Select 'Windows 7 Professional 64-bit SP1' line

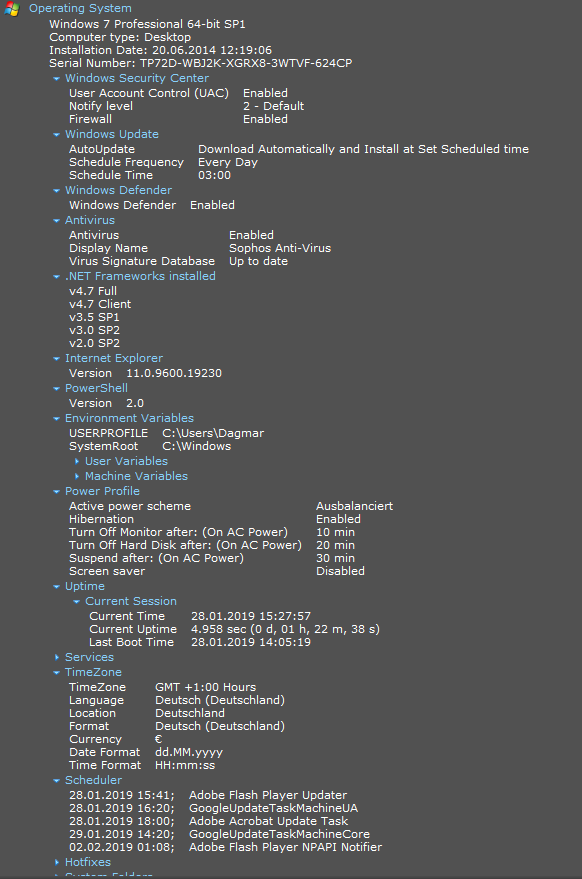(x=147, y=24)
